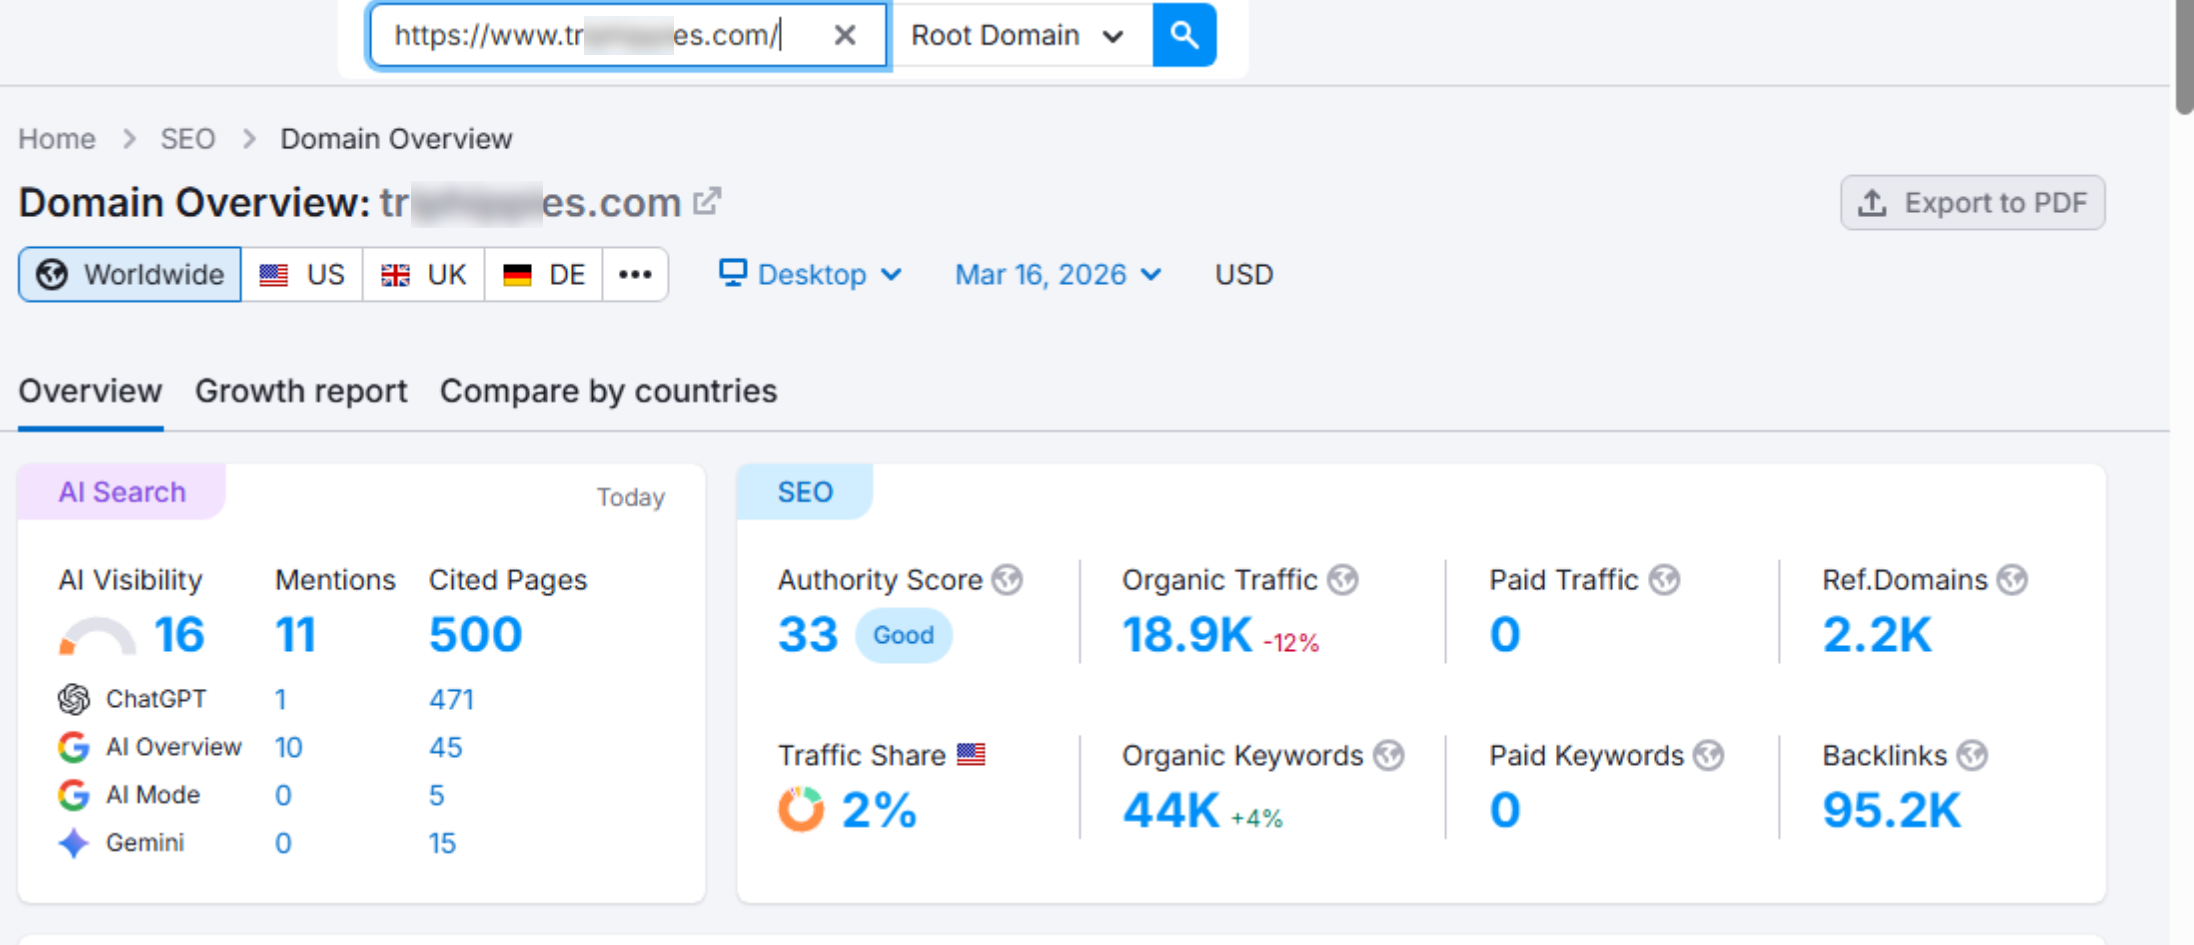Click the ChatGPT logo in AI Search
Viewport: 2194px width, 945px height.
tap(73, 698)
